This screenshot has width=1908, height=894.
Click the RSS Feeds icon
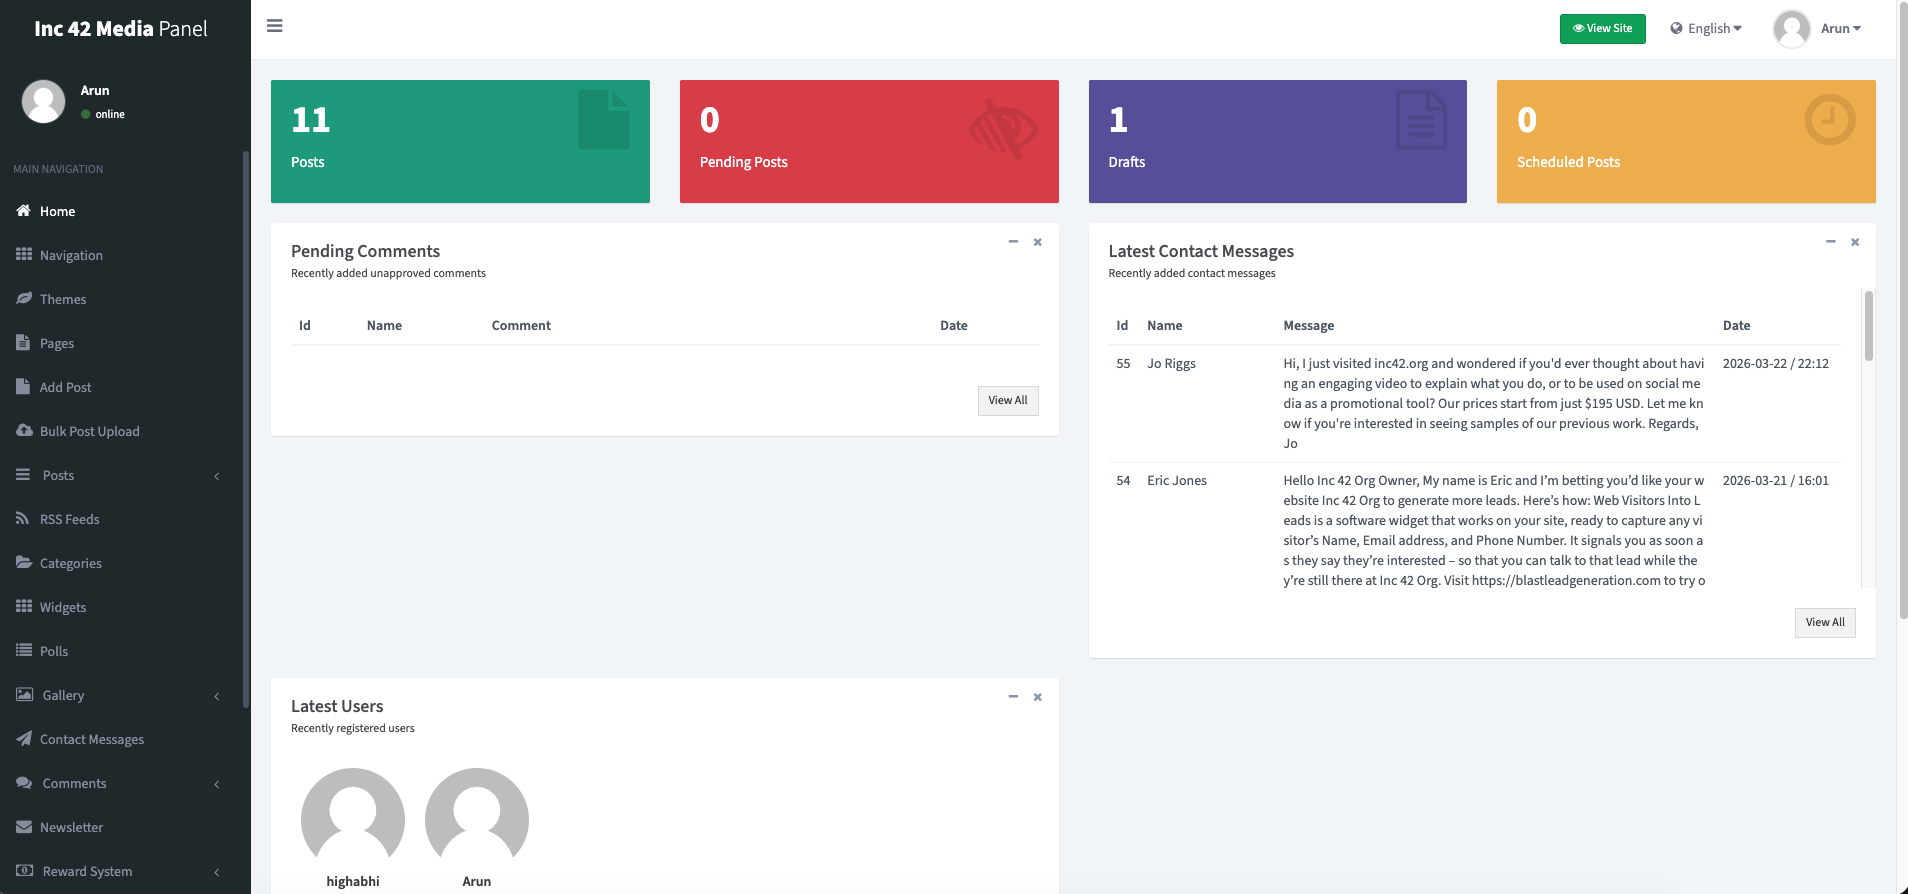pos(23,519)
